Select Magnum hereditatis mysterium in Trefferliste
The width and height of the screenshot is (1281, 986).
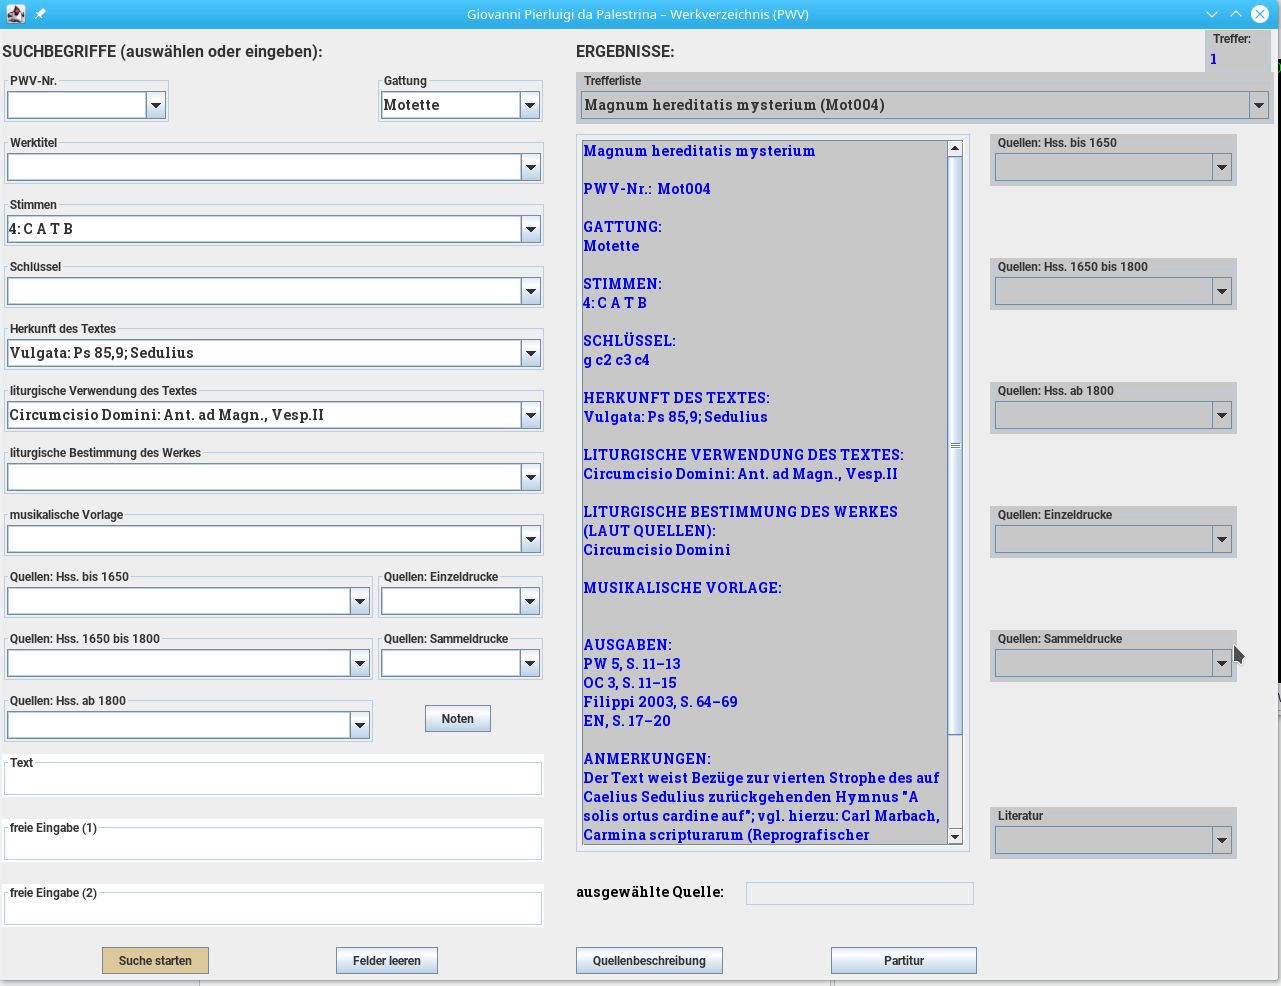coord(916,105)
